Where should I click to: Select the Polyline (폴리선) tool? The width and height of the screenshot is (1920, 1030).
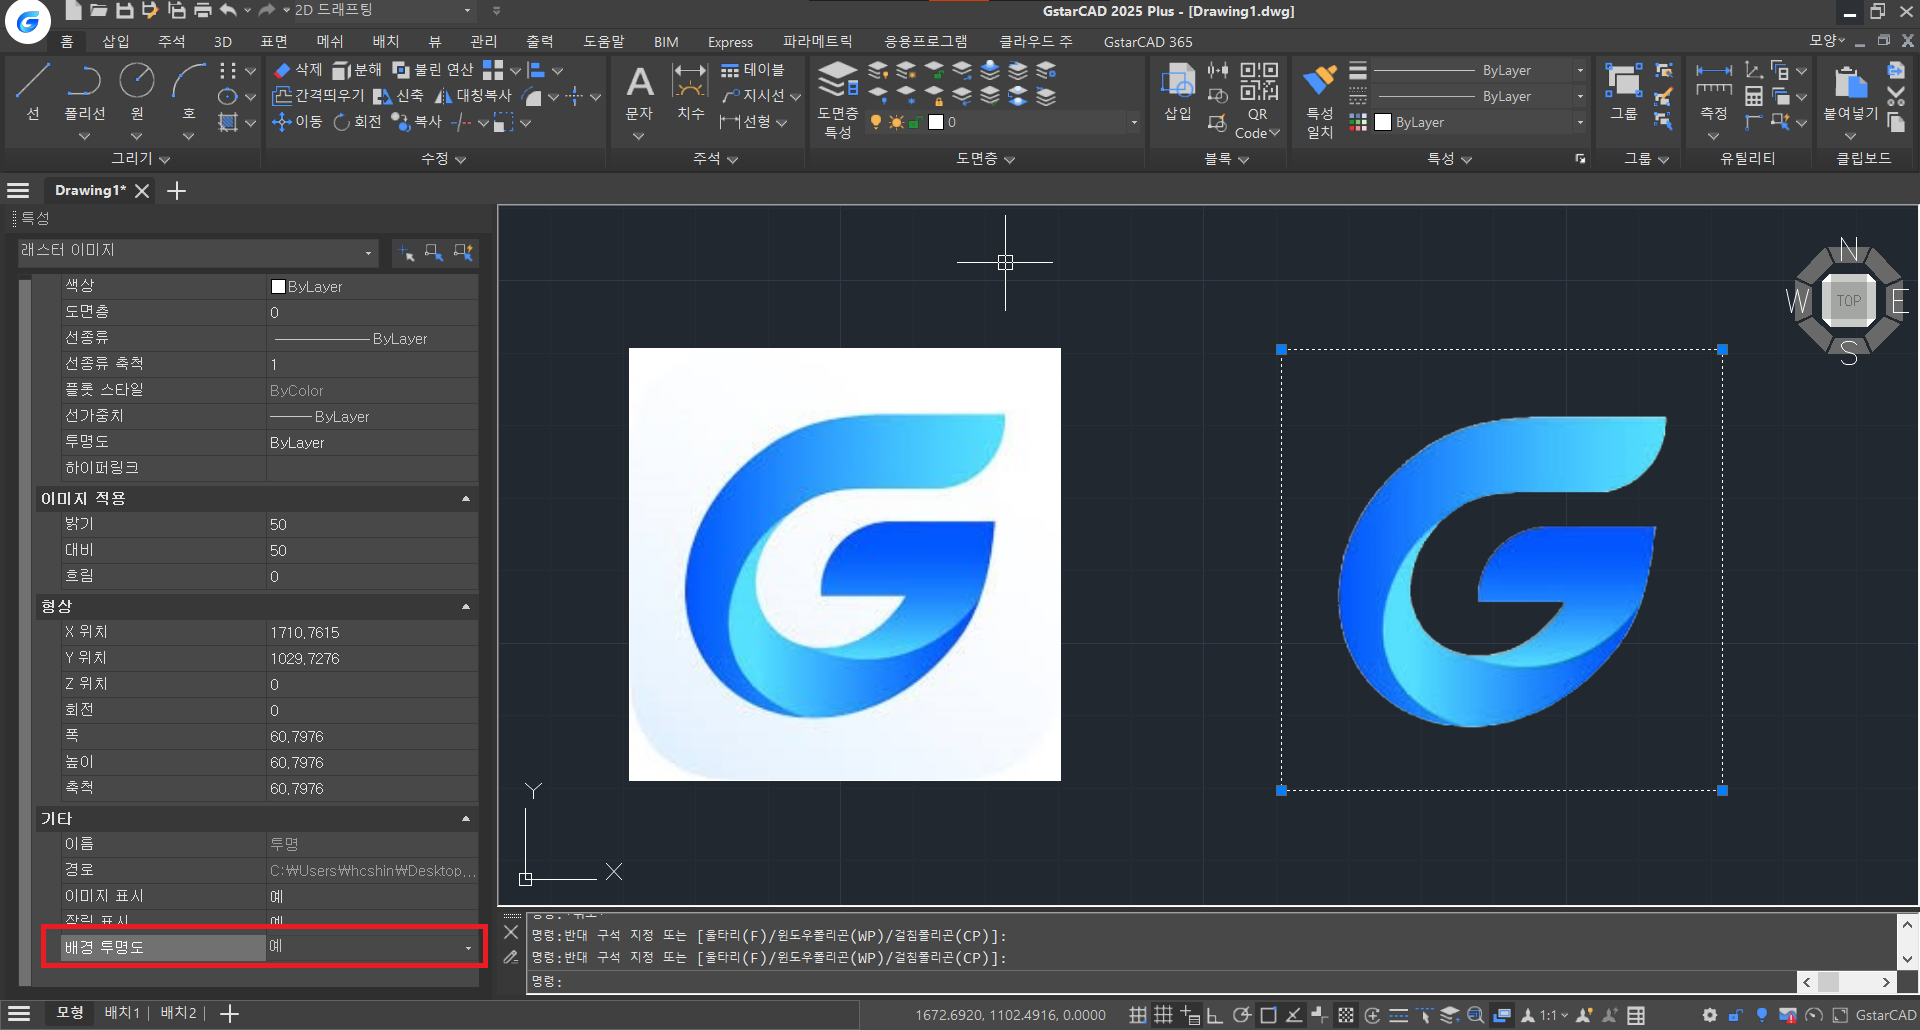point(85,91)
